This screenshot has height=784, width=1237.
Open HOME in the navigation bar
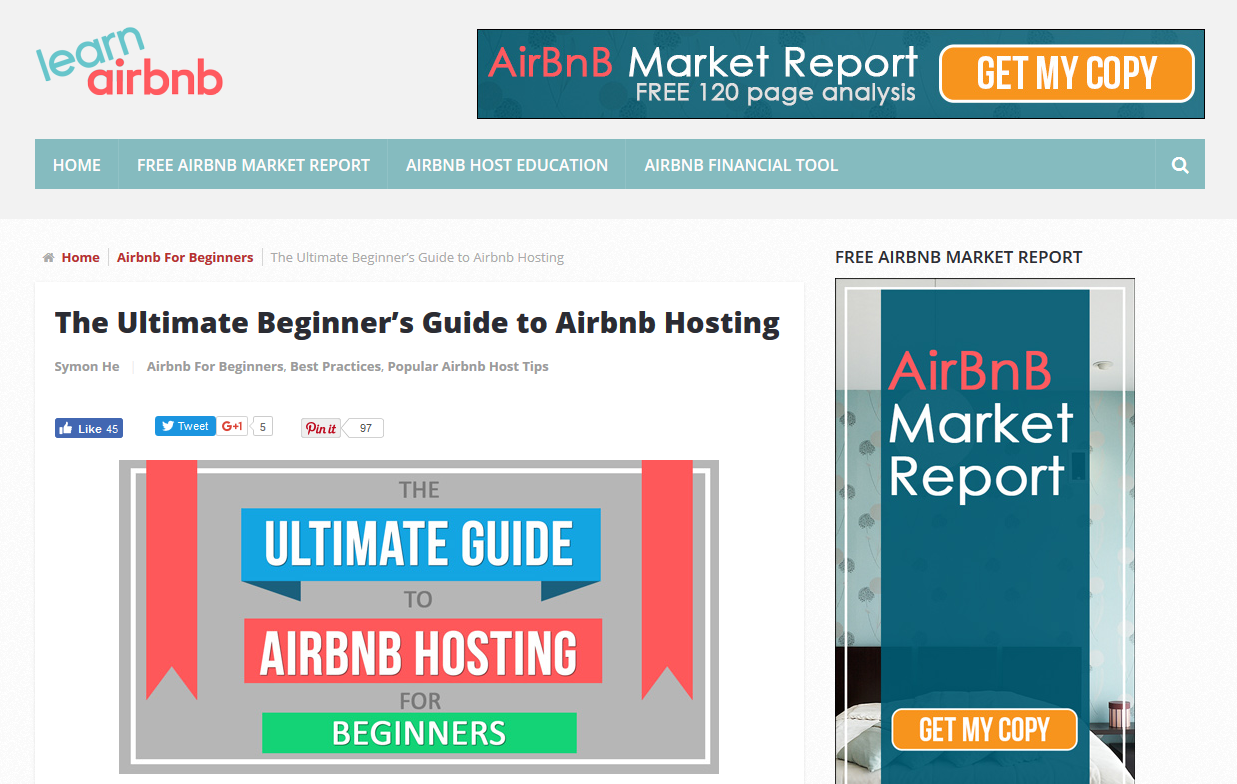click(x=77, y=165)
